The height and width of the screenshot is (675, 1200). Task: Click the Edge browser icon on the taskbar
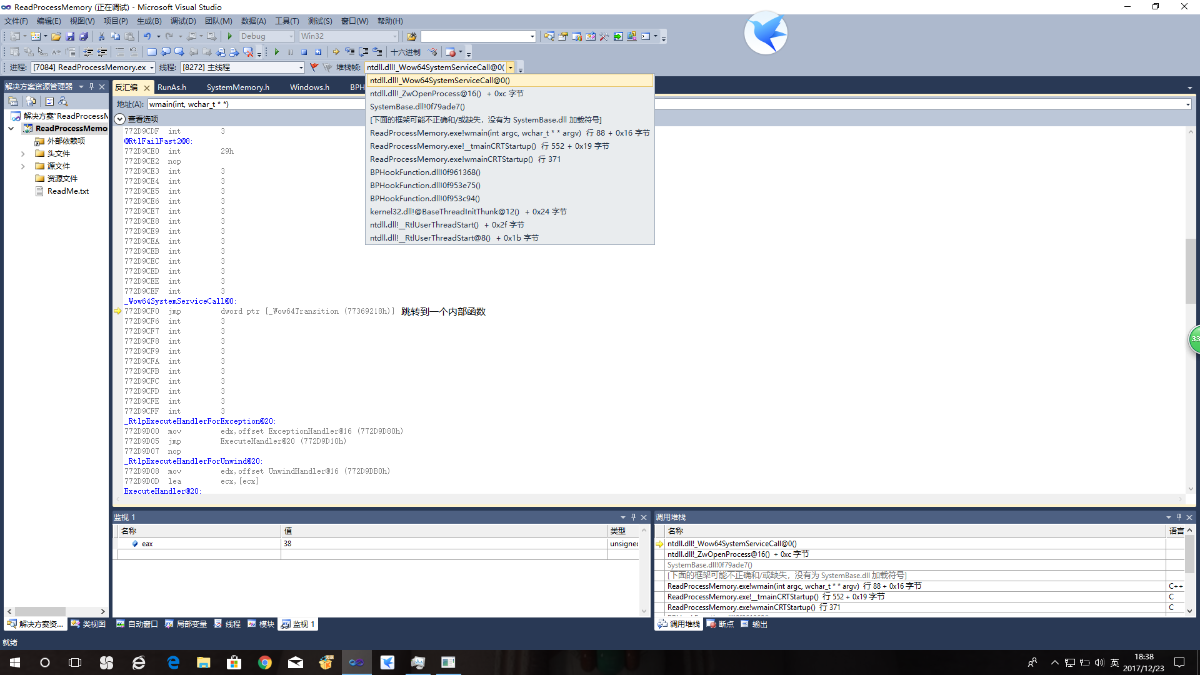click(173, 662)
